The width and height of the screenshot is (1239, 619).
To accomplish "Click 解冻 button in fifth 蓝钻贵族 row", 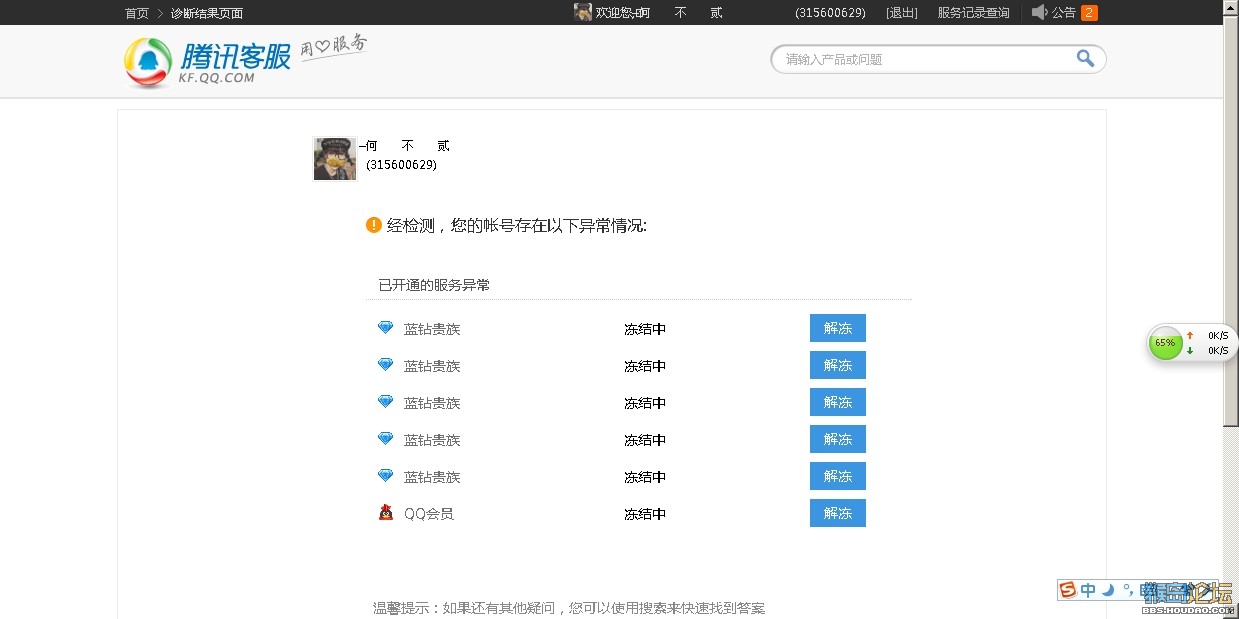I will (838, 476).
